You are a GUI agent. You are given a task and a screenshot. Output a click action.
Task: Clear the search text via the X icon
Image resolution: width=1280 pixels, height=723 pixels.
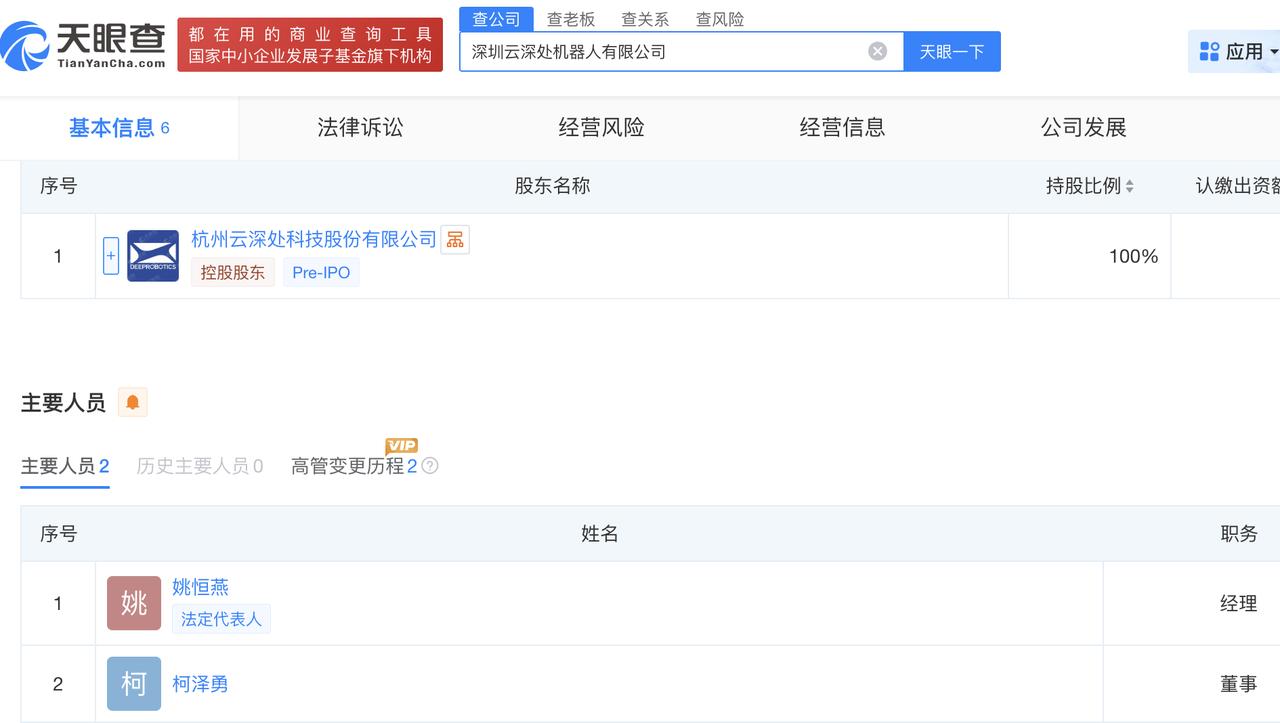coord(877,51)
